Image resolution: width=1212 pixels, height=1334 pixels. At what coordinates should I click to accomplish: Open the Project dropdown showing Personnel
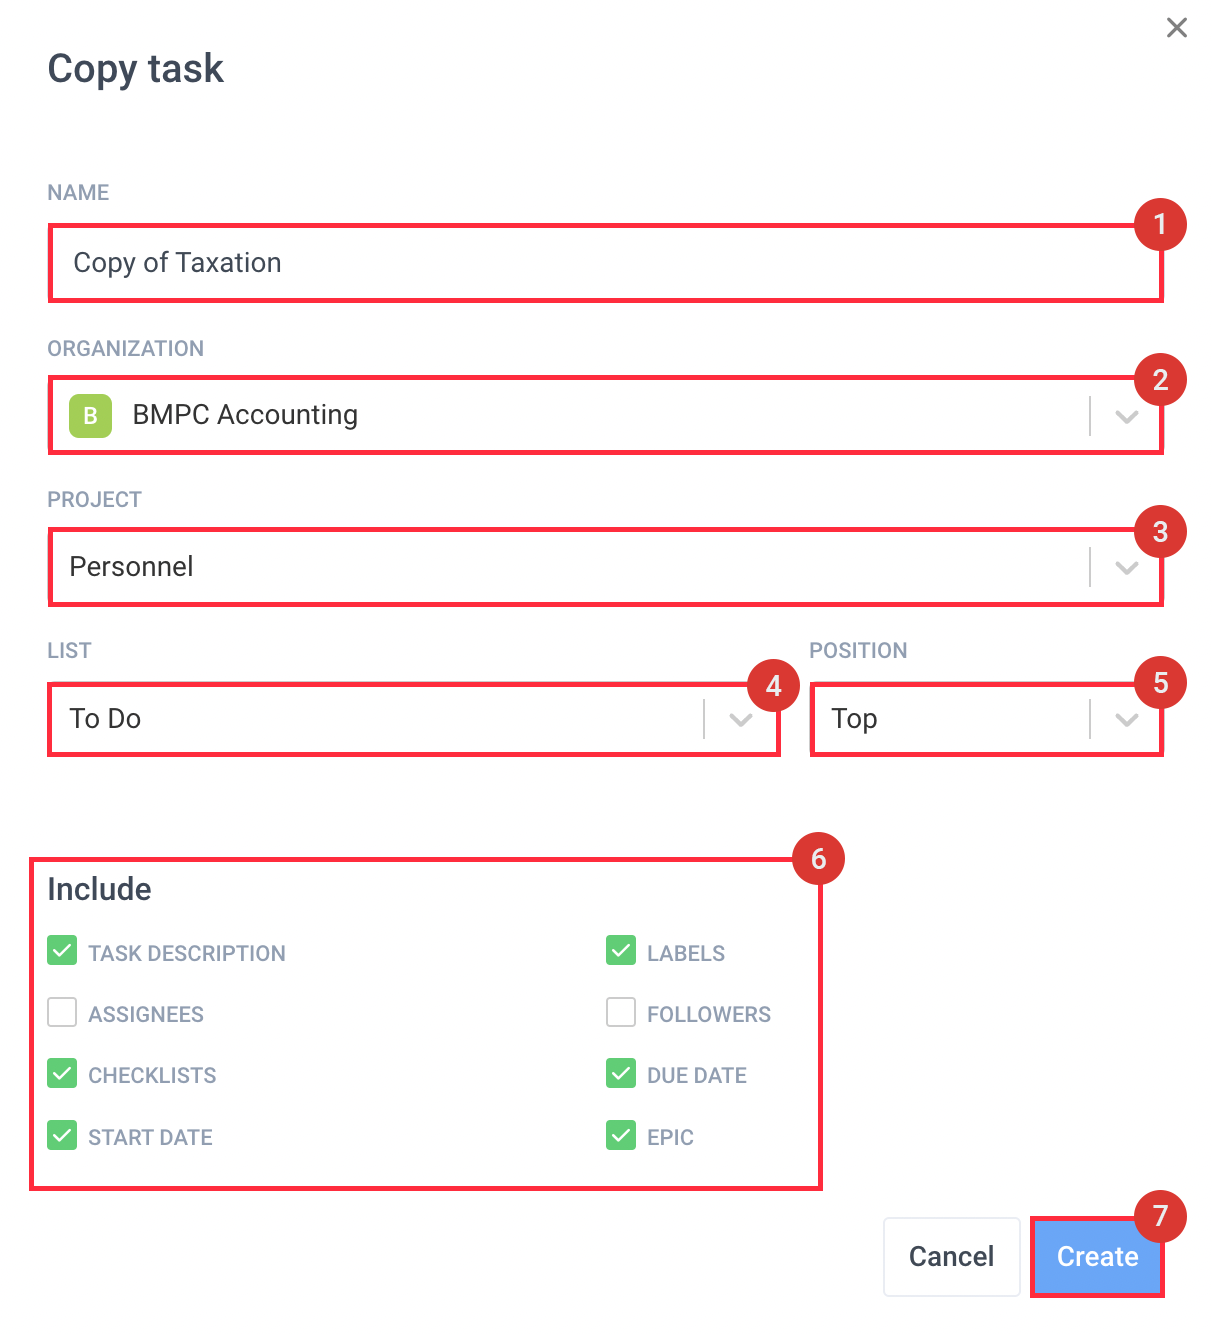[606, 567]
